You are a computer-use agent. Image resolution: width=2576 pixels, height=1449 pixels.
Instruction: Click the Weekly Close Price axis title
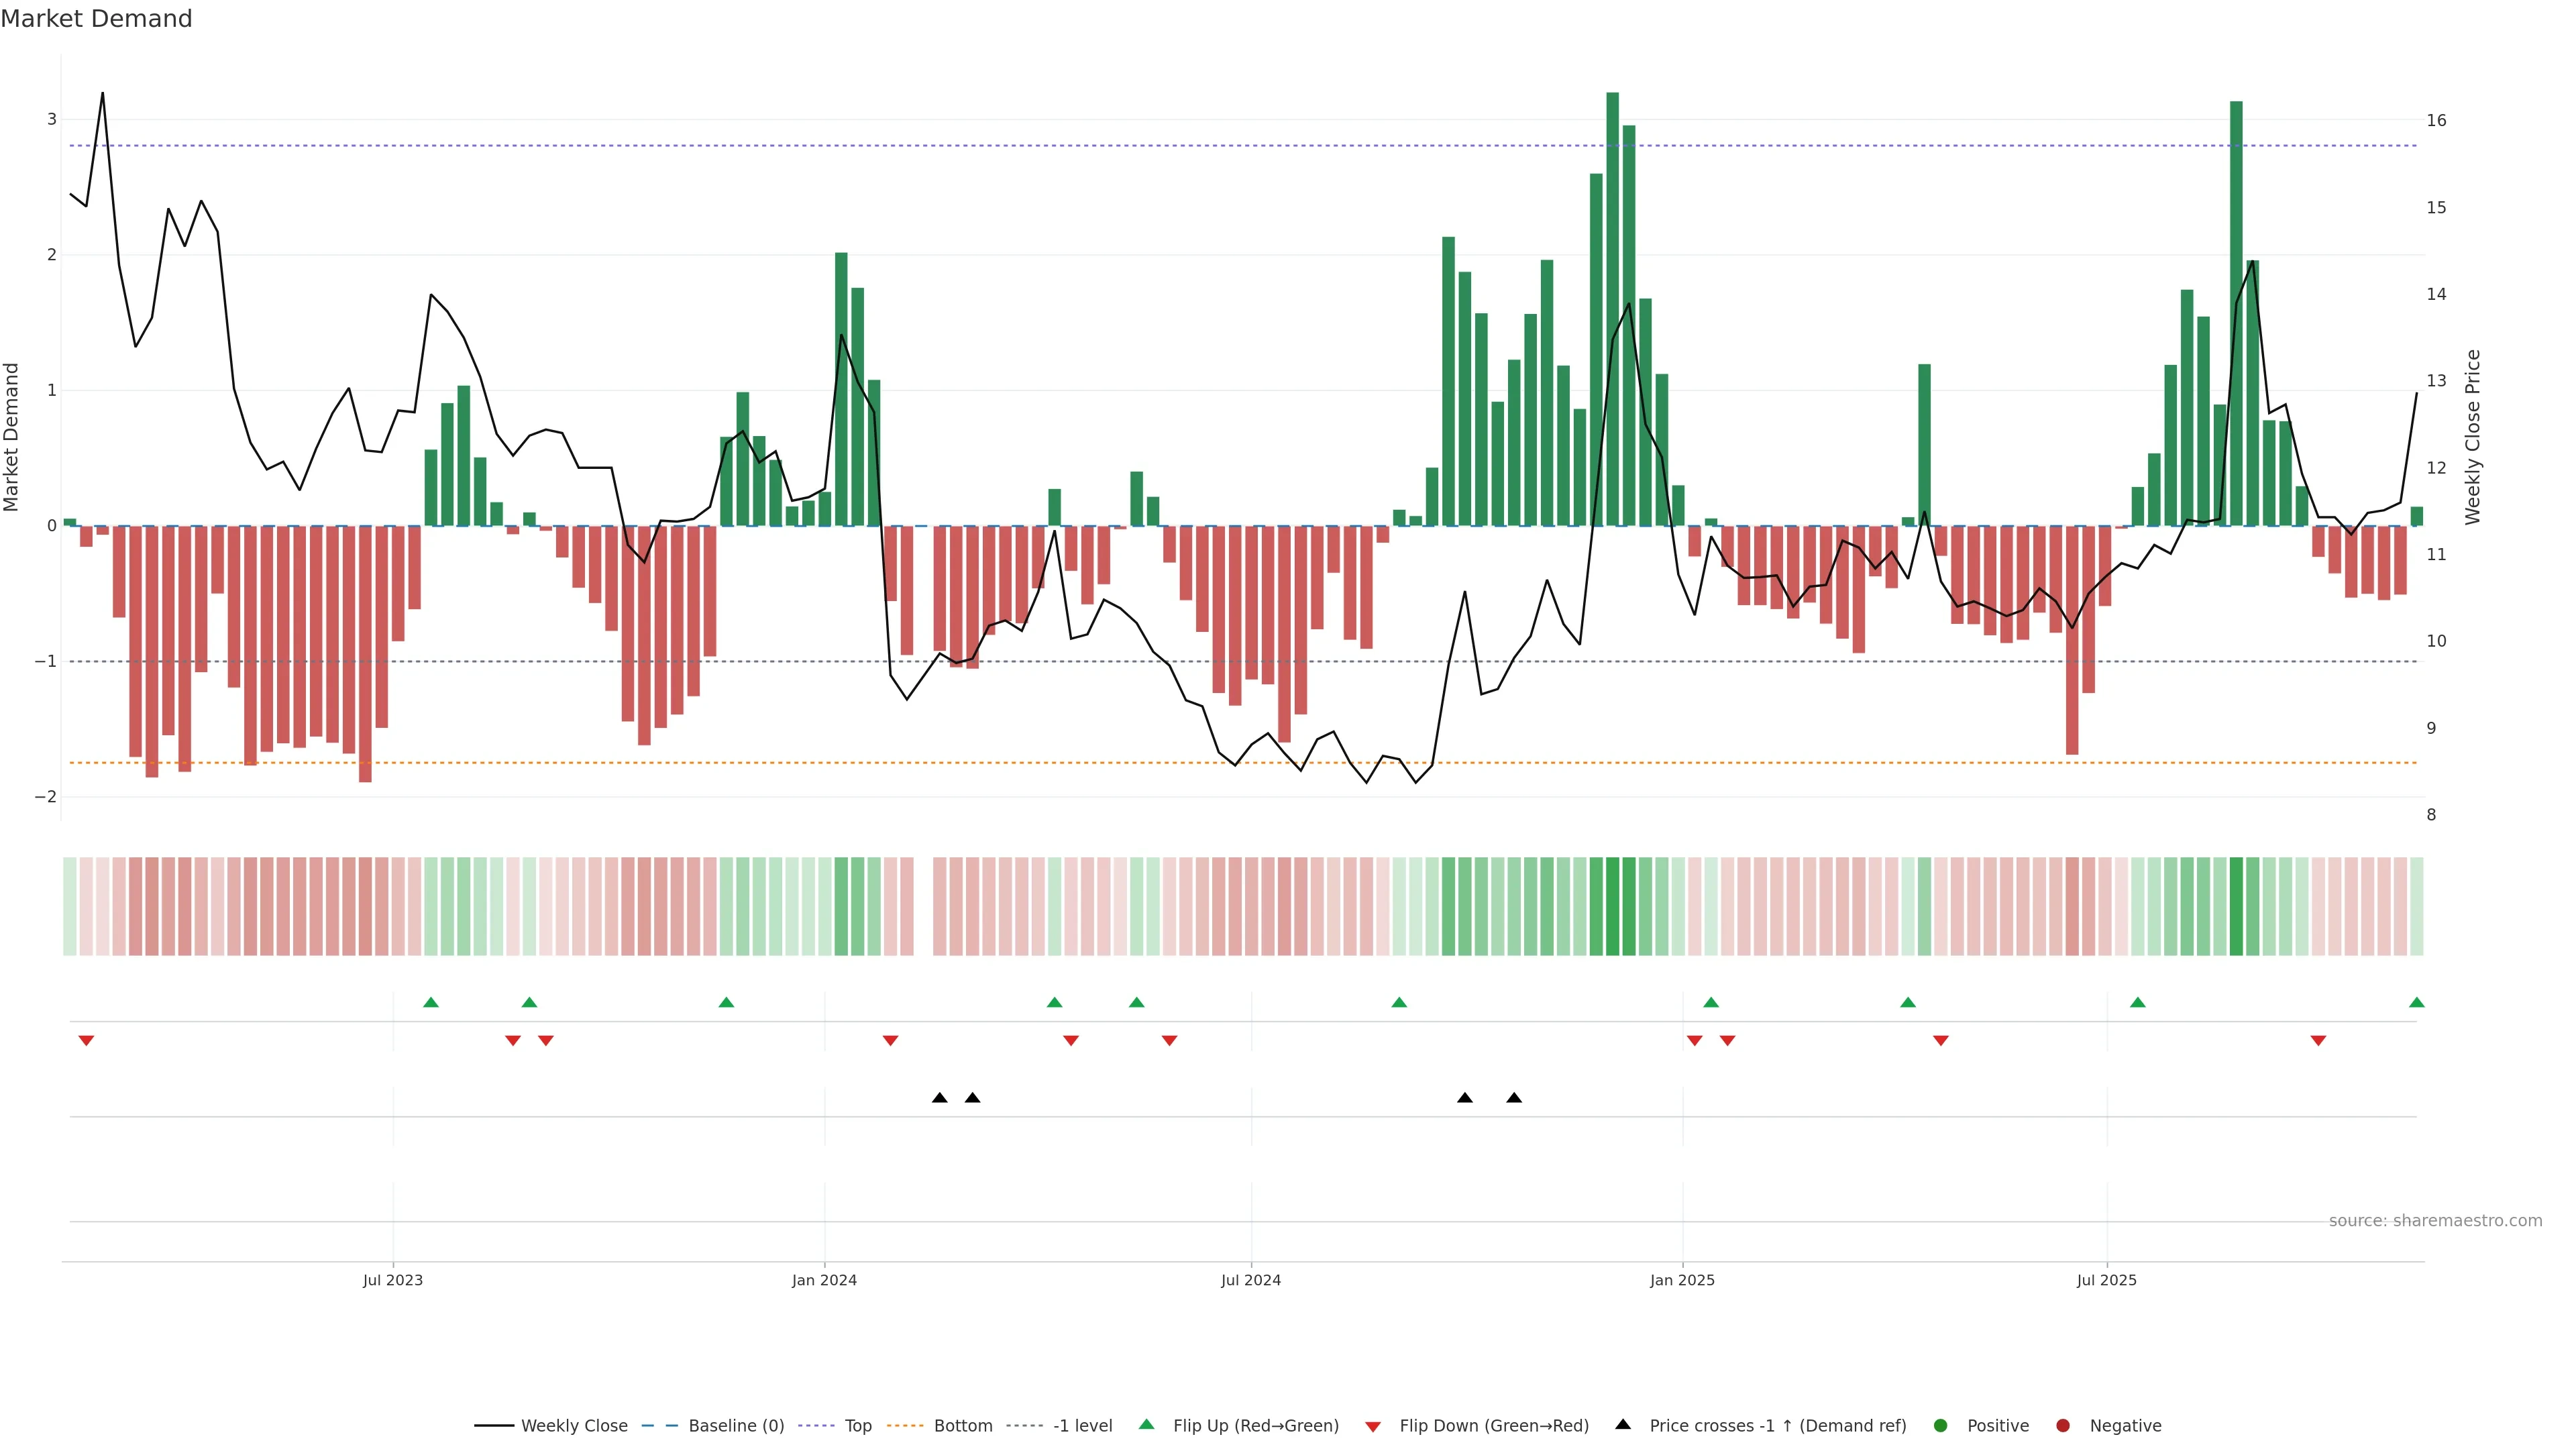coord(2473,437)
